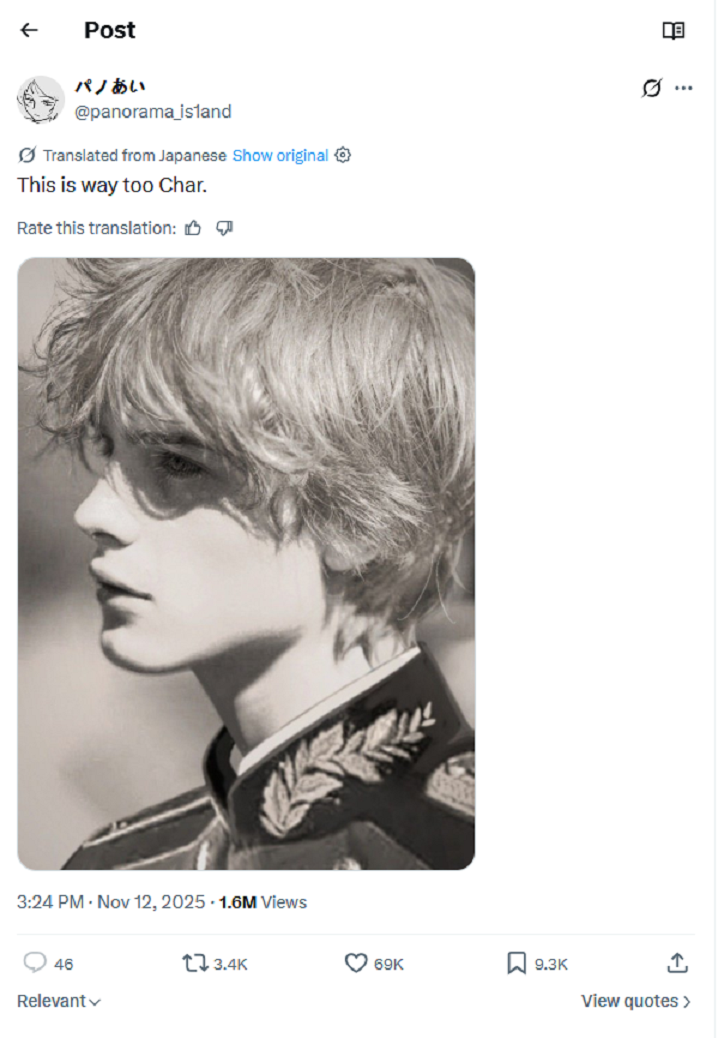Bookmark this post
This screenshot has width=718, height=1038.
coord(516,963)
